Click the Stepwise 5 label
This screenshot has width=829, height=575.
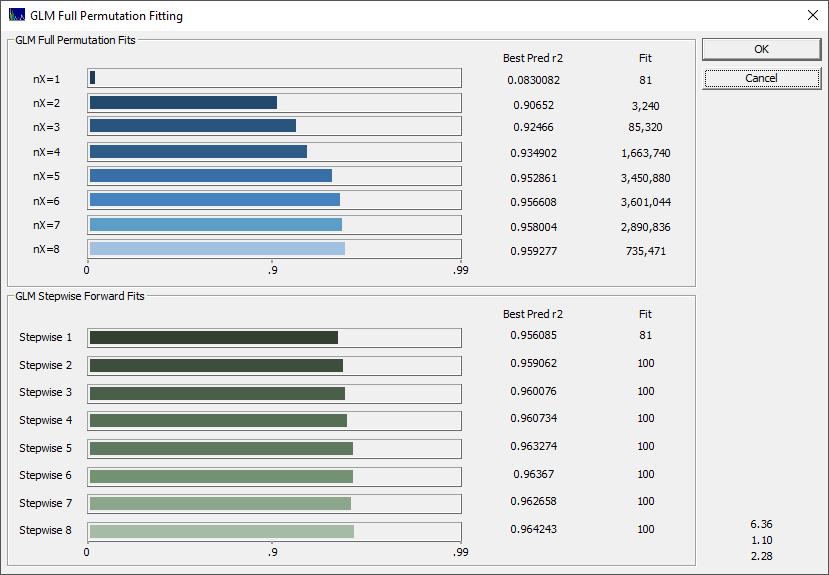[45, 448]
